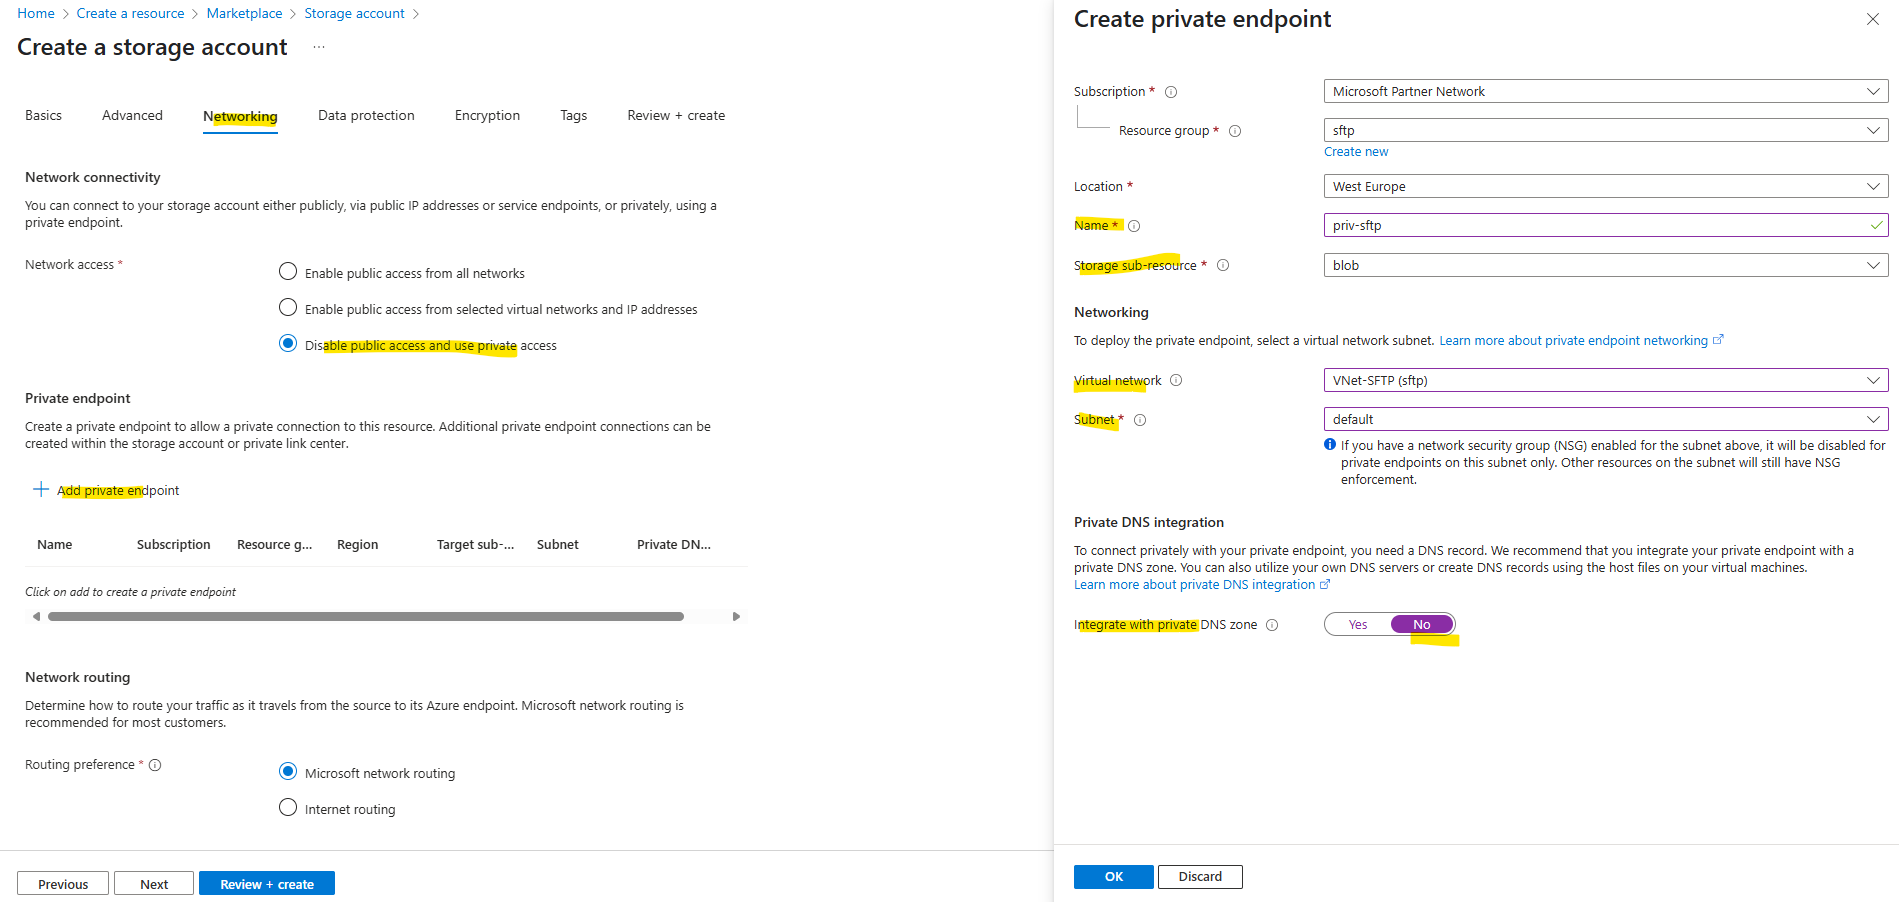Screen dimensions: 1899x902
Task: Click the info icon next to Virtual network
Action: [x=1176, y=380]
